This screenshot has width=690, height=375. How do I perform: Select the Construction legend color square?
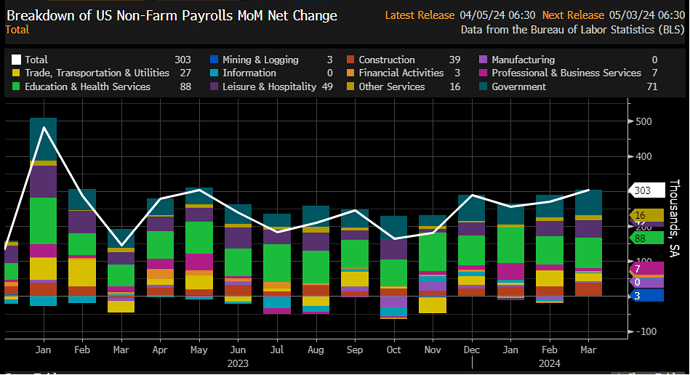click(350, 59)
